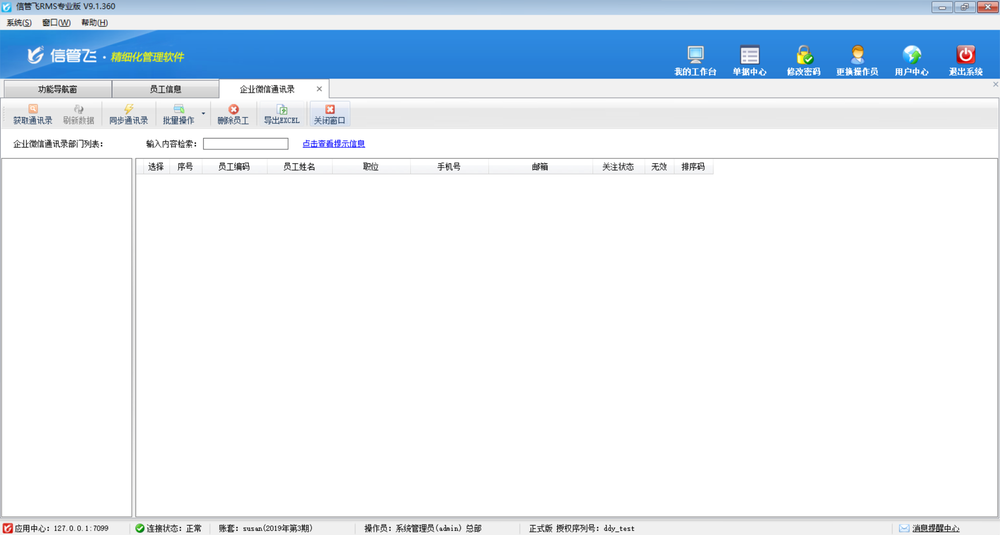This screenshot has height=535, width=1000.
Task: Close the 企业微信通讯录 tab
Action: [x=319, y=89]
